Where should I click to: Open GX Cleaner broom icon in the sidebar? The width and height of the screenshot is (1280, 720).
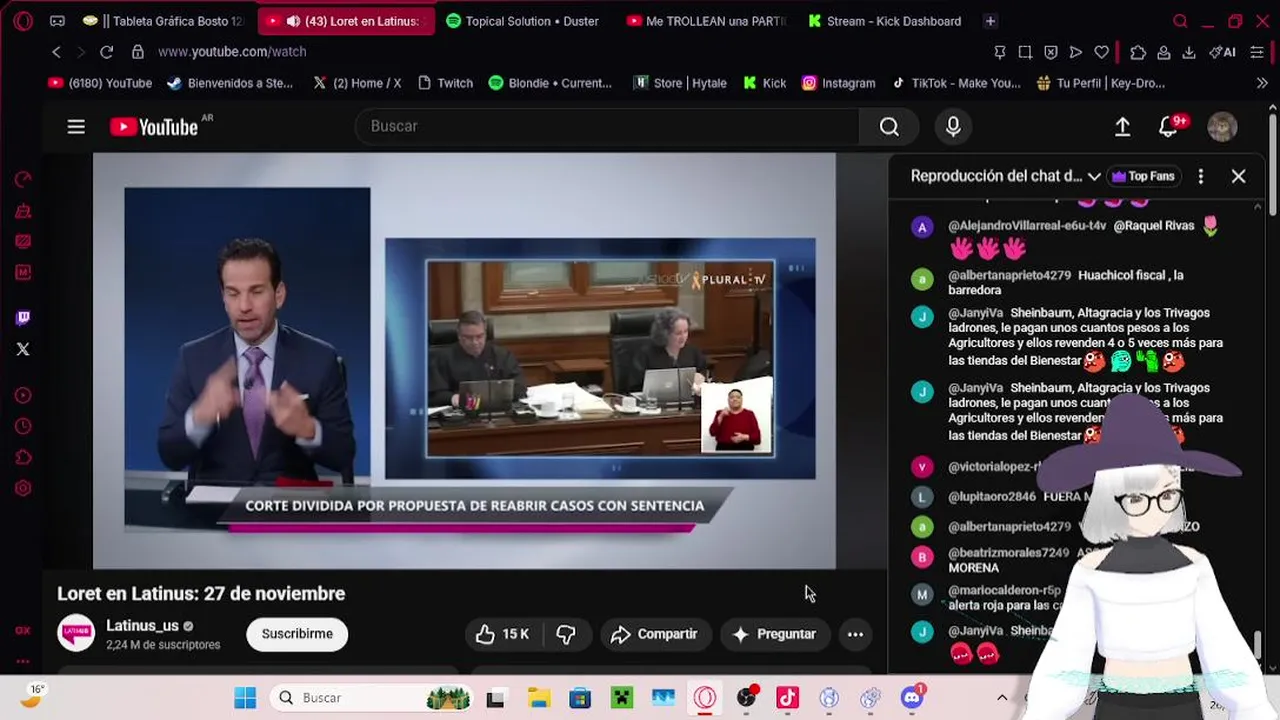tap(23, 211)
